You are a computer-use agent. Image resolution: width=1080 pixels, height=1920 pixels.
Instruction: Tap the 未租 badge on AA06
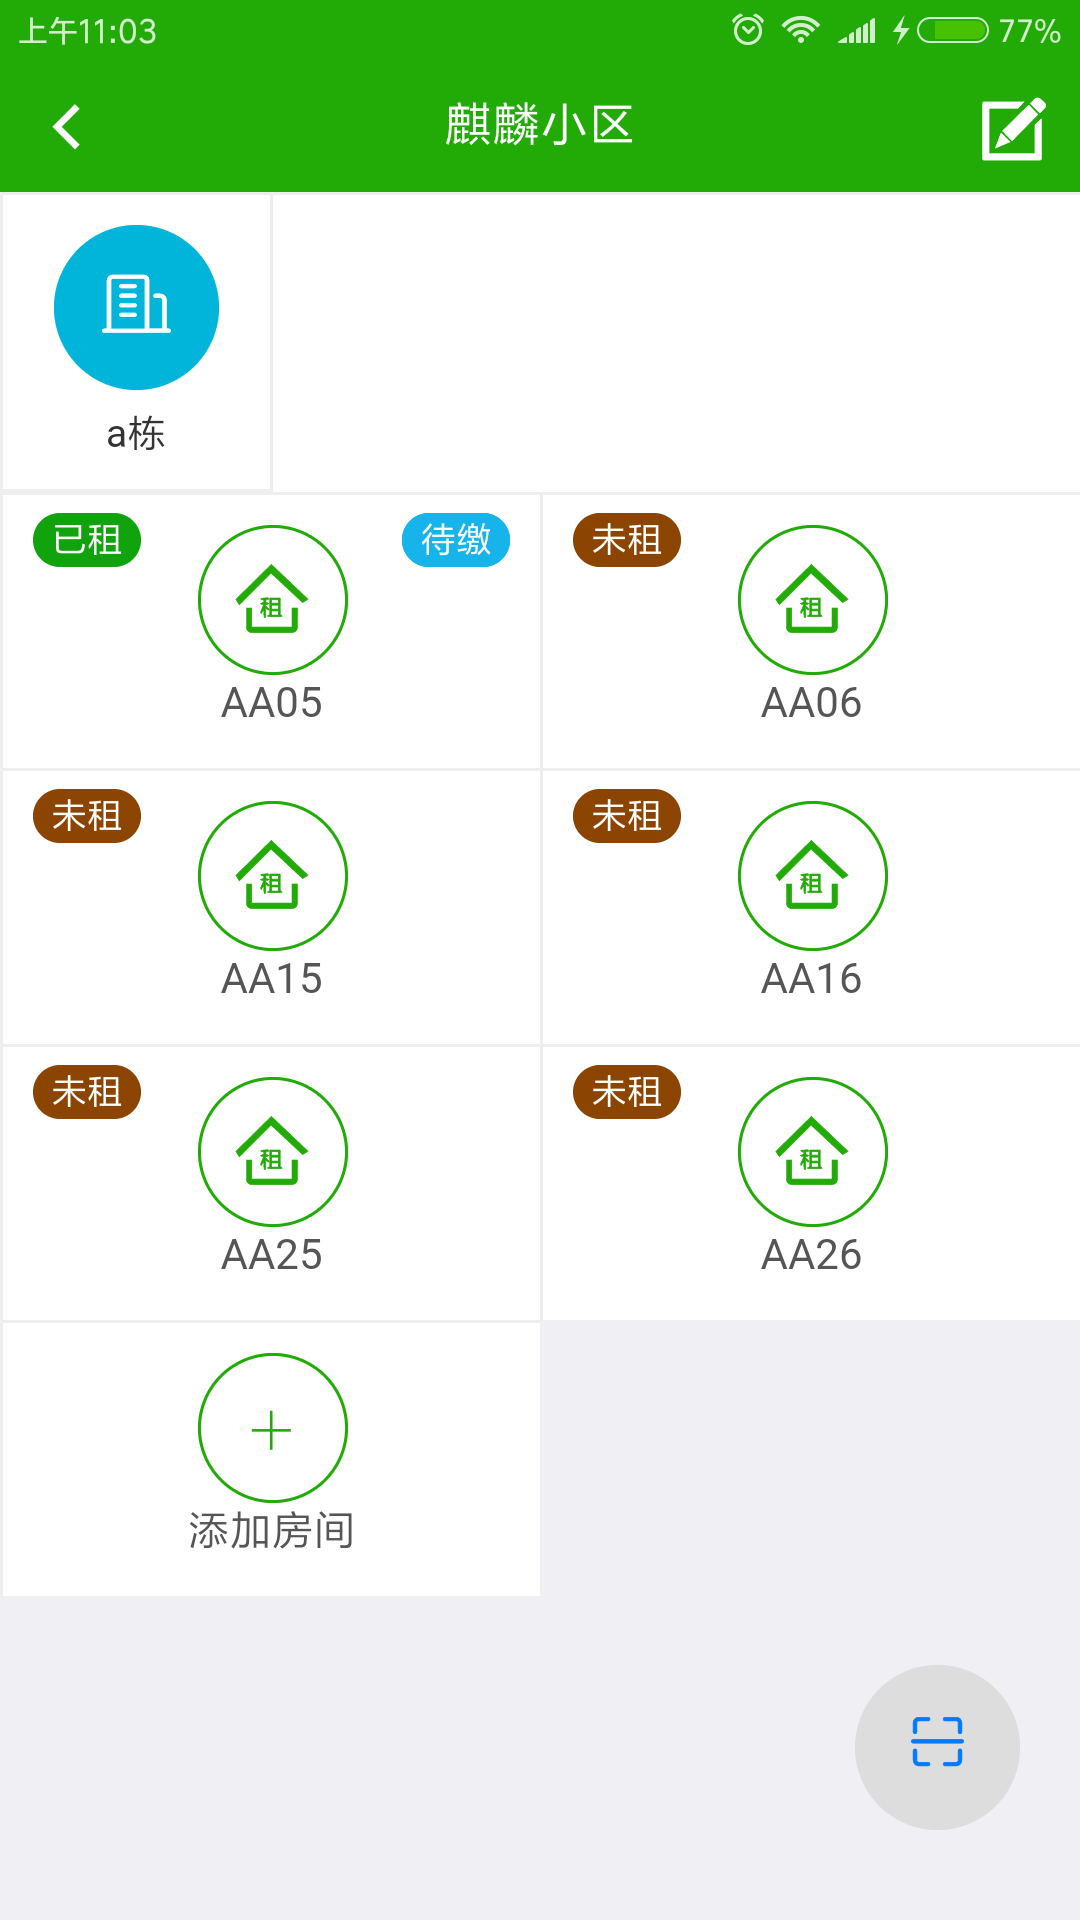(627, 540)
